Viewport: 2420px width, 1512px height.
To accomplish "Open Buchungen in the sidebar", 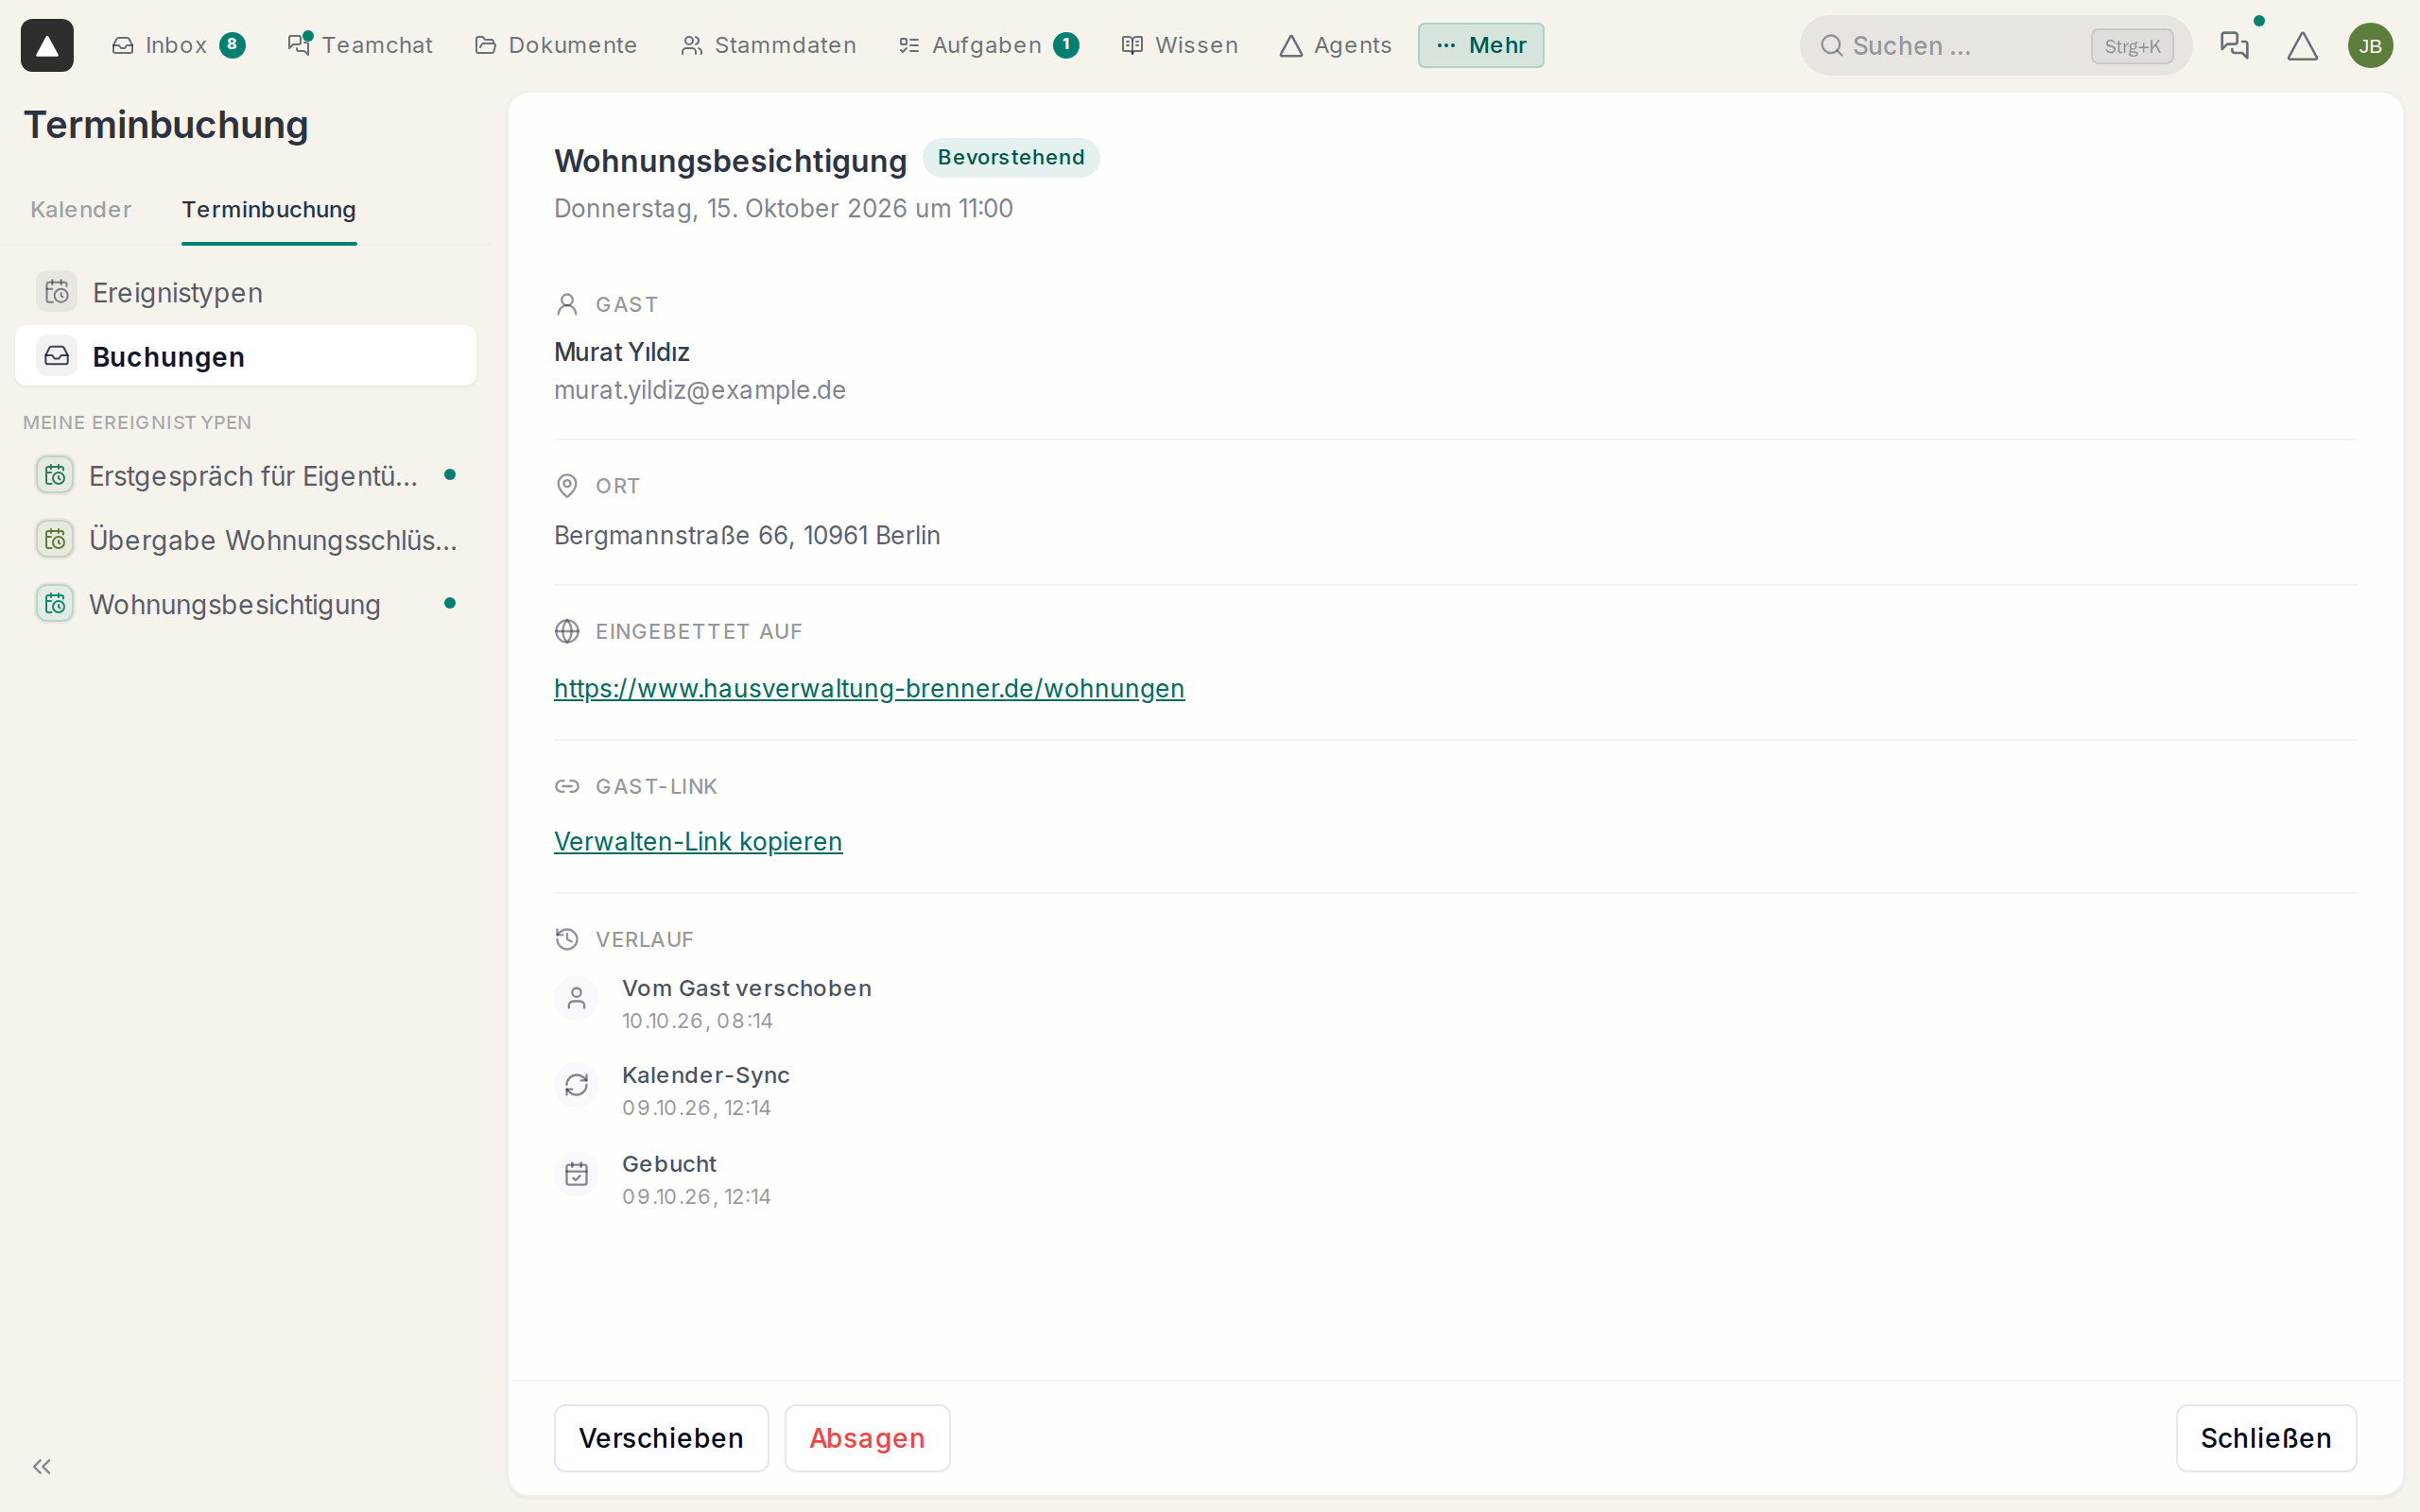I will [x=246, y=356].
